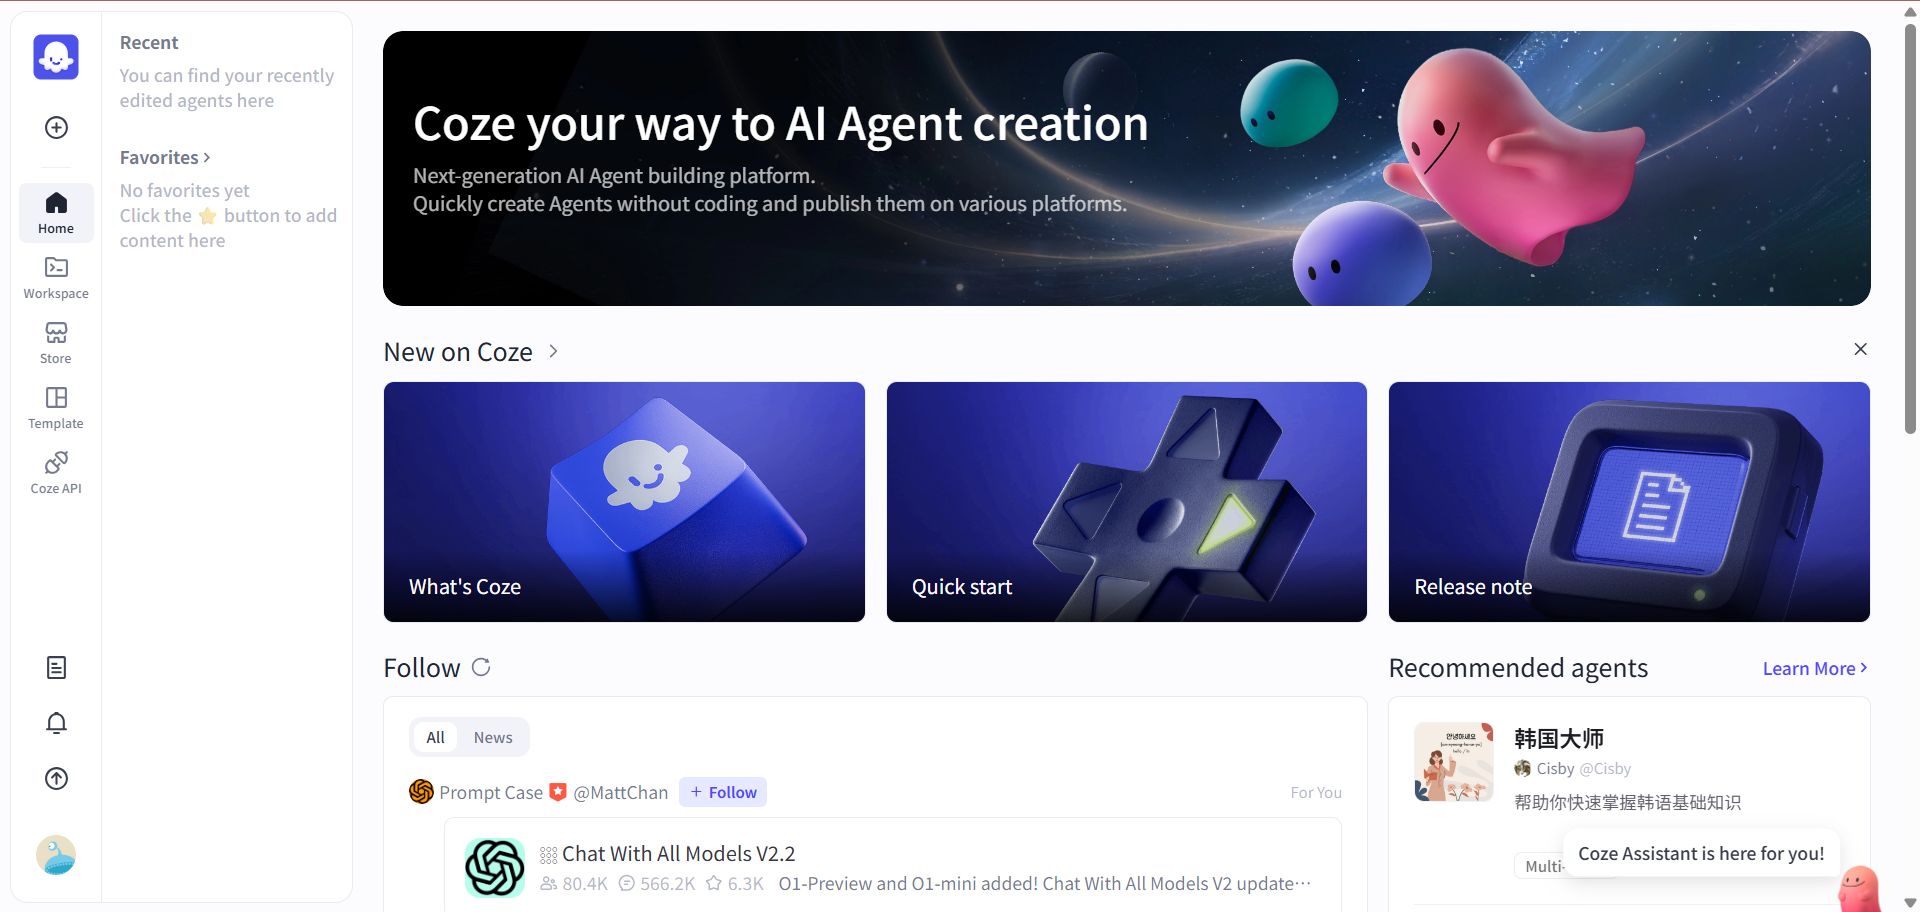This screenshot has width=1920, height=912.
Task: Expand the Favorites section chevron
Action: coord(207,157)
